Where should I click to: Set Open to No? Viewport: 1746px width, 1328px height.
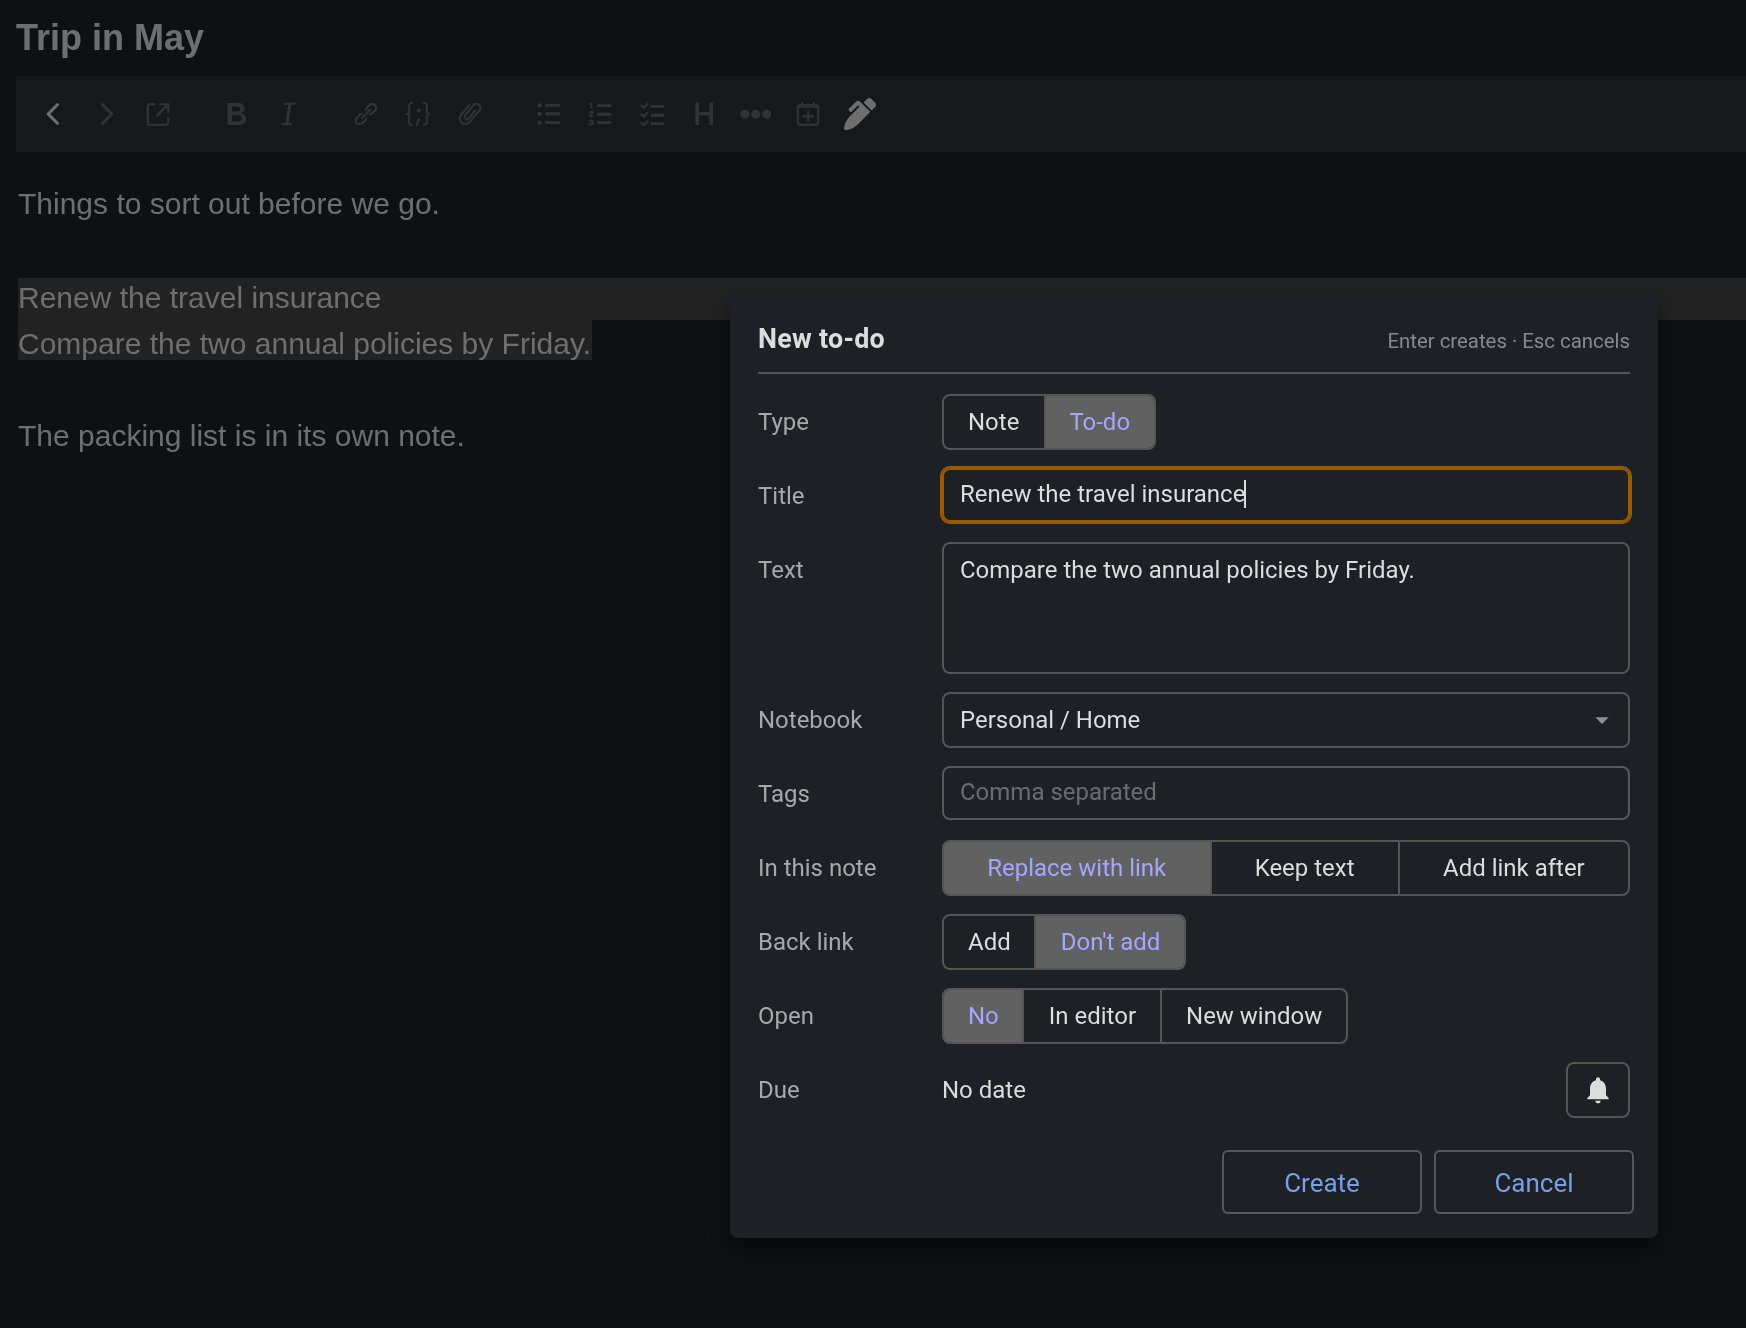click(983, 1016)
